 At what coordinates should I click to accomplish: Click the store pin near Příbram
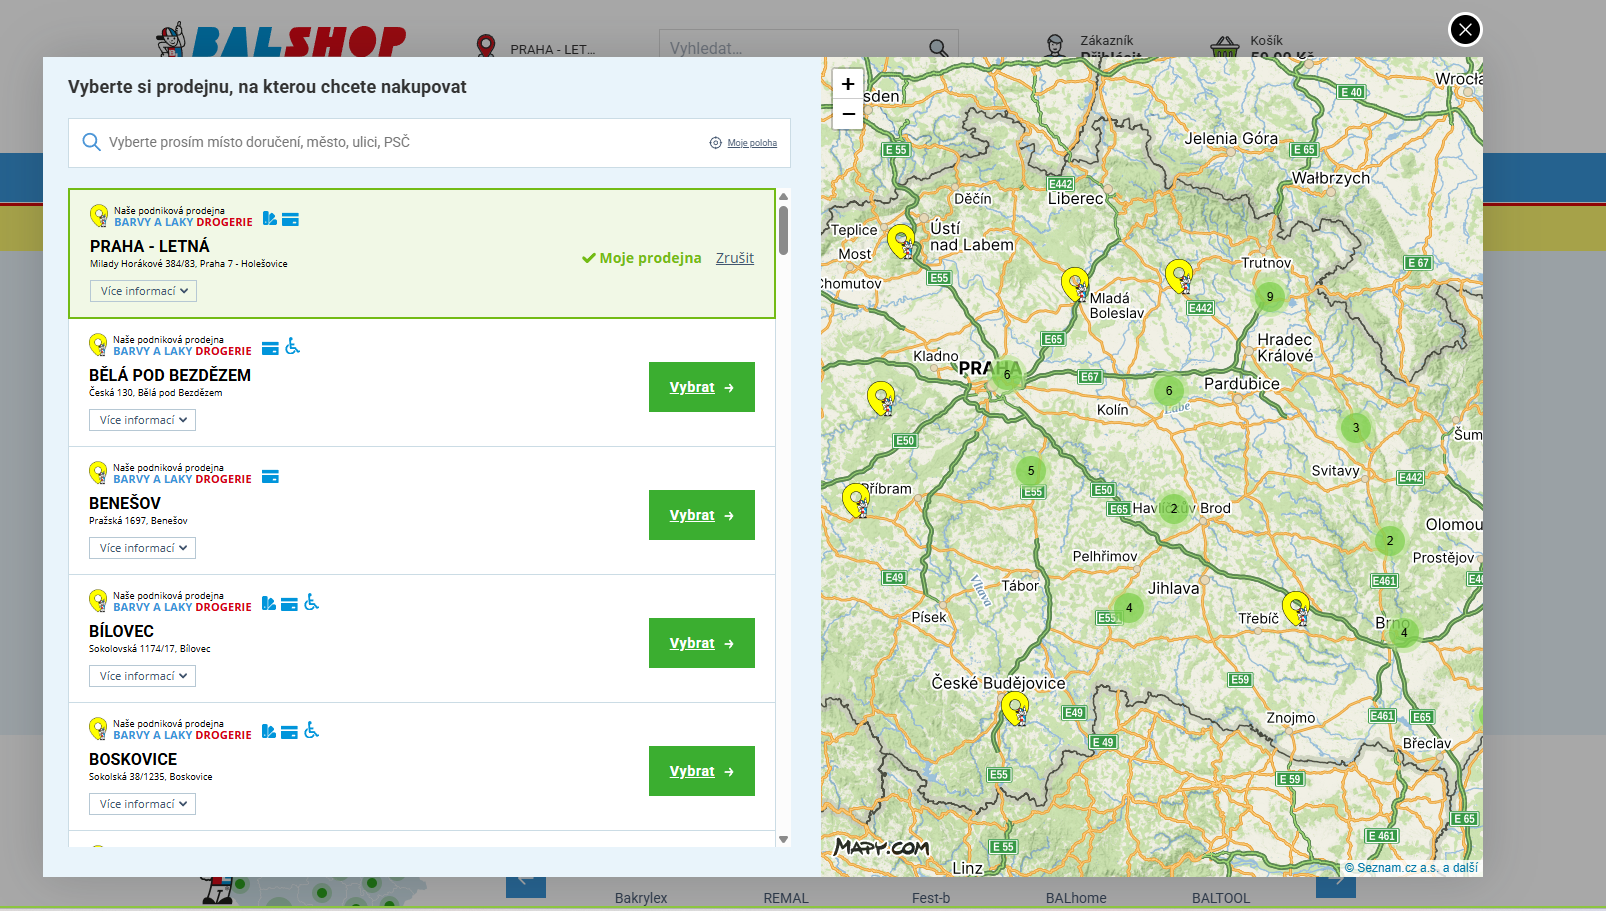click(x=855, y=498)
